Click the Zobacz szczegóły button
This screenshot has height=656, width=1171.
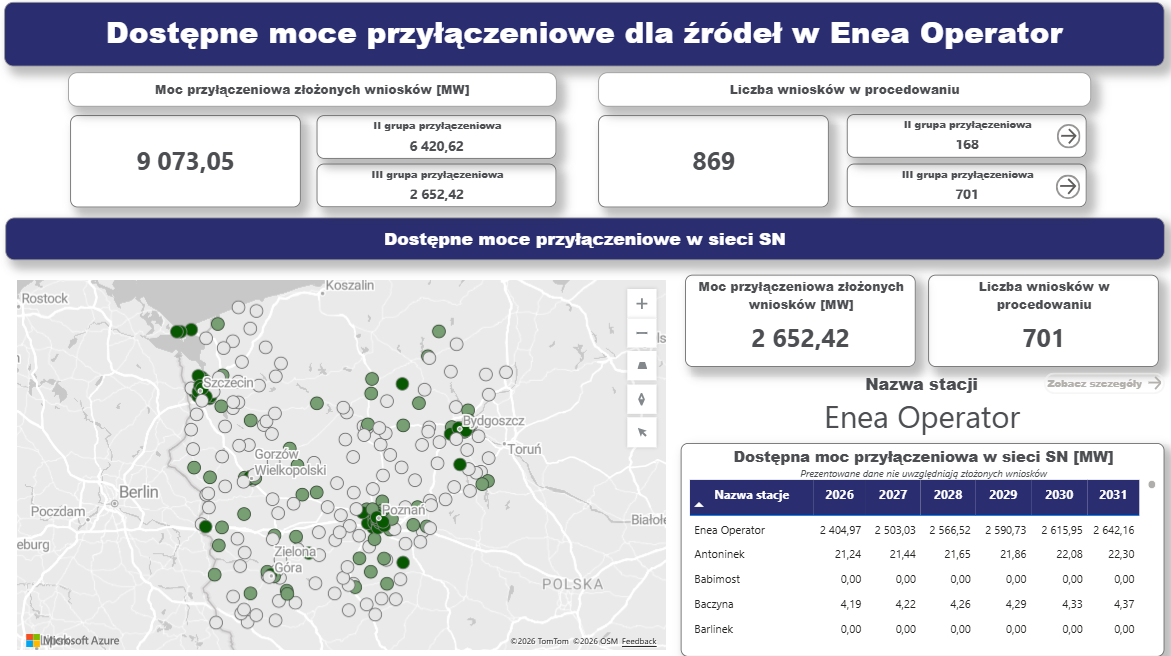tap(1104, 383)
